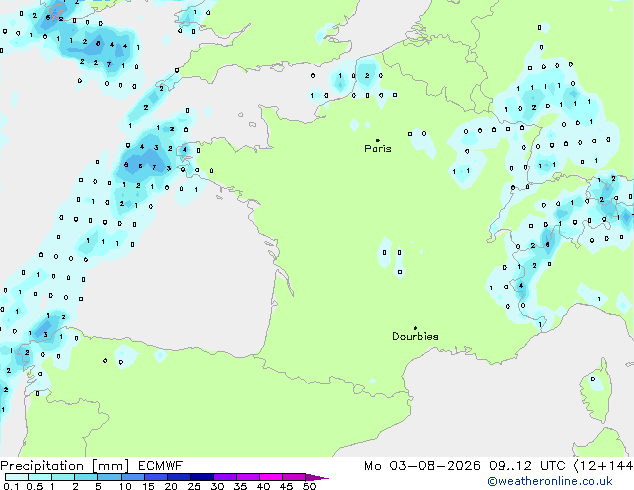Click the Paris city label
This screenshot has height=490, width=634.
tap(378, 149)
